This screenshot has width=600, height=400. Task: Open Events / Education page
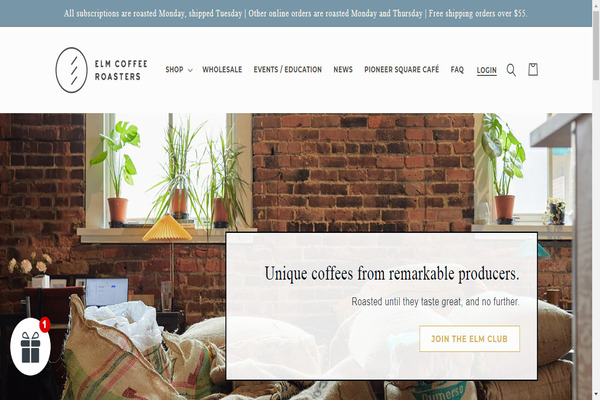pos(287,70)
